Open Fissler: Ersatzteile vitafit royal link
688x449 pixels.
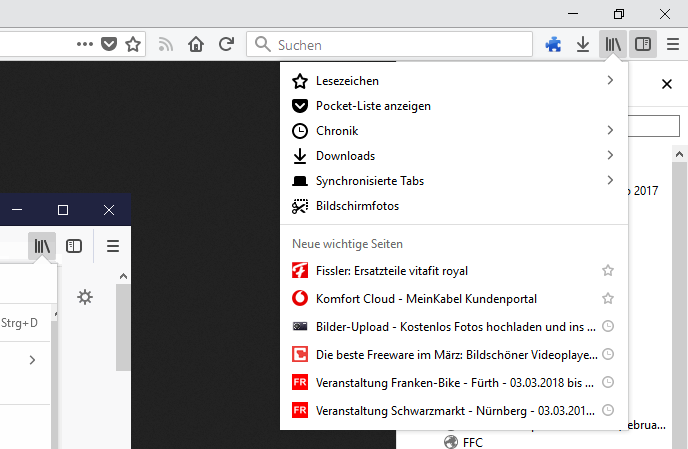[x=392, y=271]
